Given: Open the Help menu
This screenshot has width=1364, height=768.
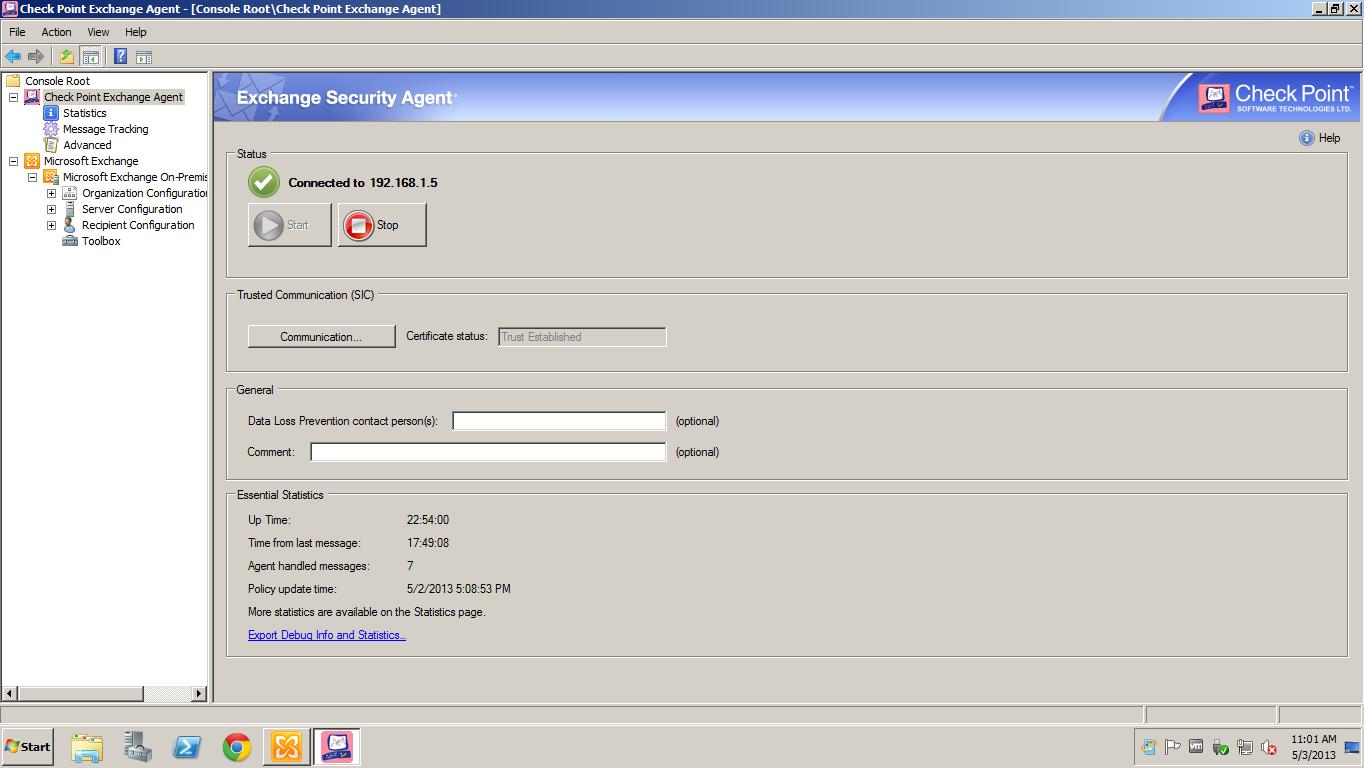Looking at the screenshot, I should tap(135, 32).
